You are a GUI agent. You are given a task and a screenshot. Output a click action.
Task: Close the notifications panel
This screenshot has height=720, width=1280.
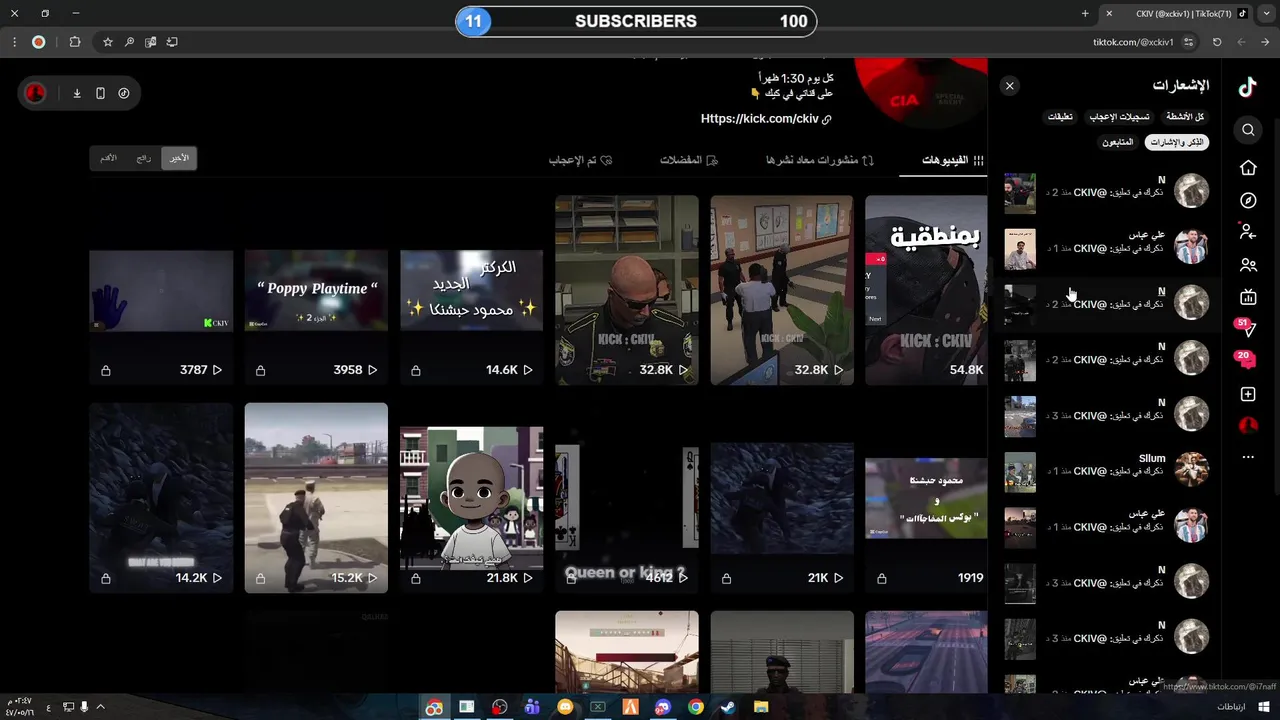[1010, 86]
